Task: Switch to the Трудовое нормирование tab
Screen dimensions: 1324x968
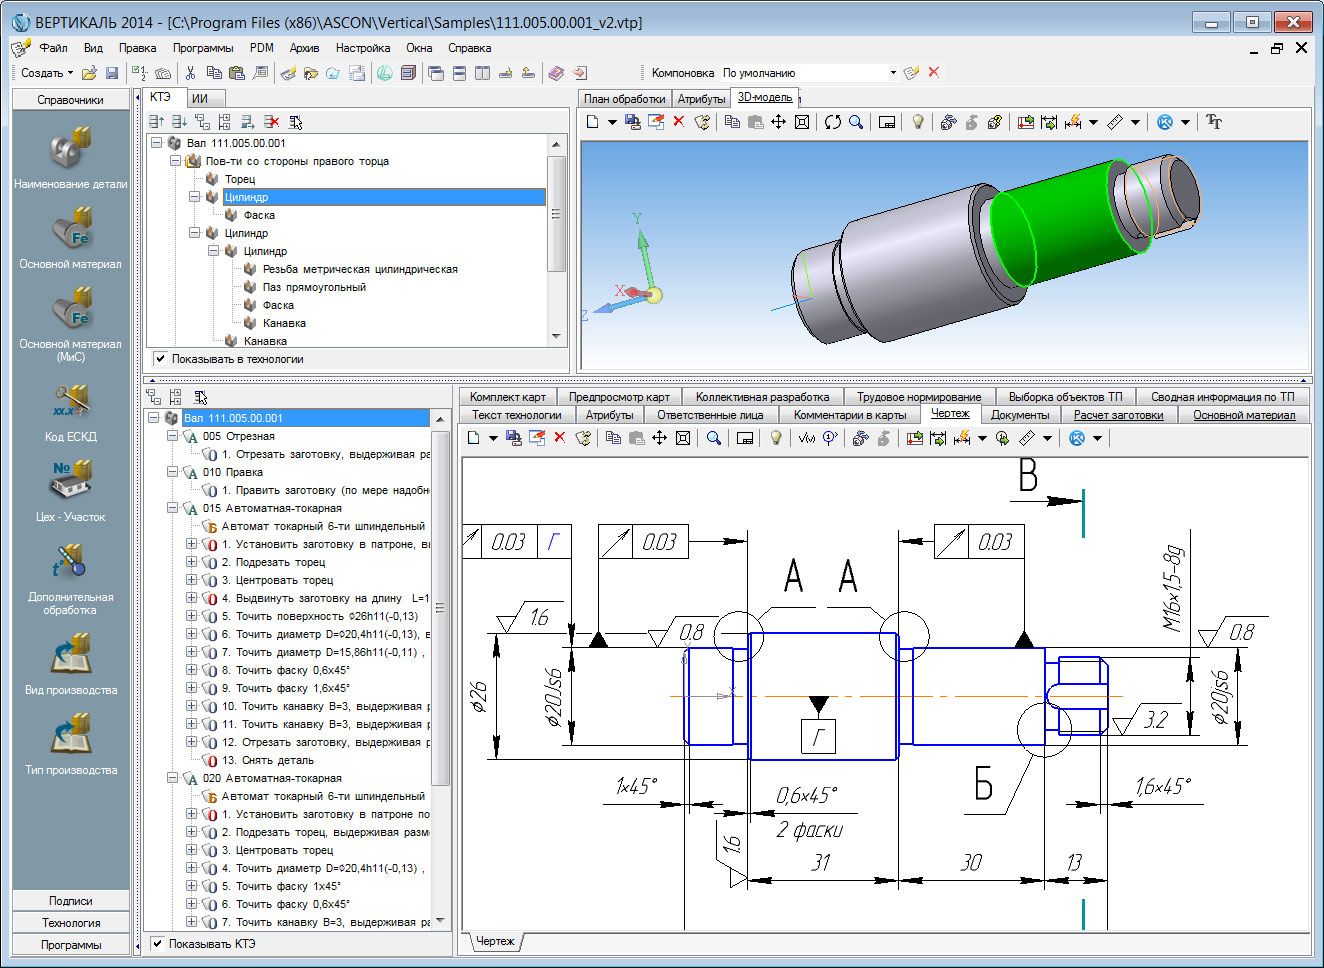Action: click(919, 397)
